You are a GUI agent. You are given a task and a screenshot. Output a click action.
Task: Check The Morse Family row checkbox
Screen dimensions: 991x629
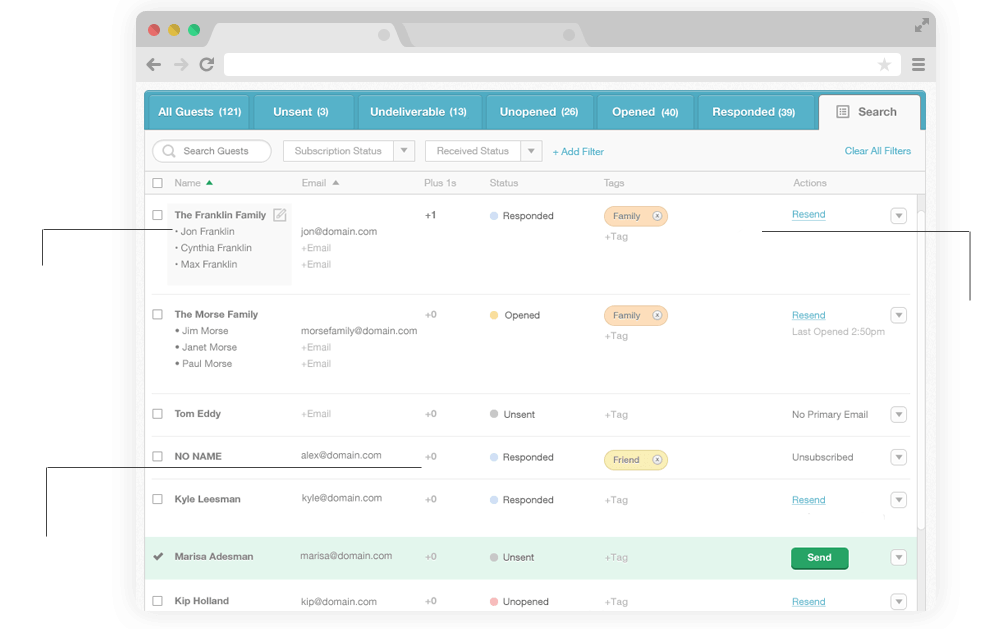157,314
